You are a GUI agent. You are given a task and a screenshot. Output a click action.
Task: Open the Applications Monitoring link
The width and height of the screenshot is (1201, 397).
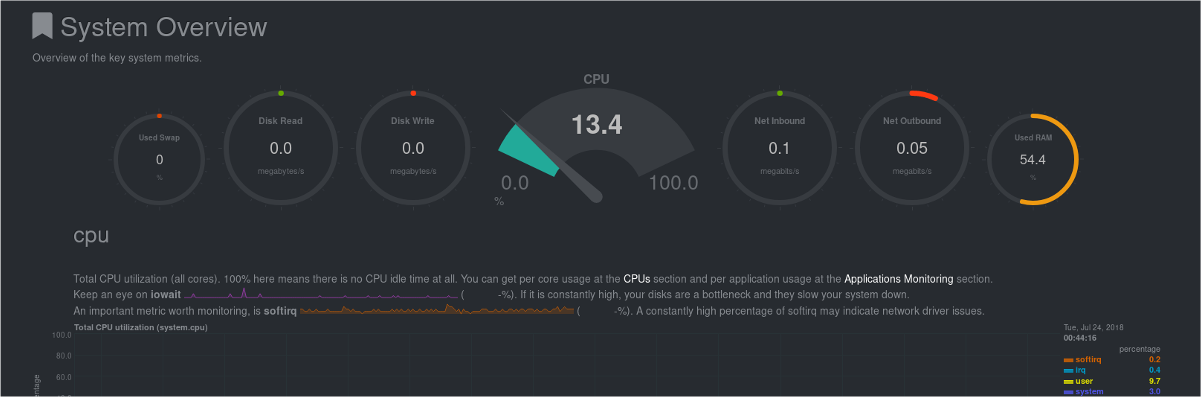899,278
